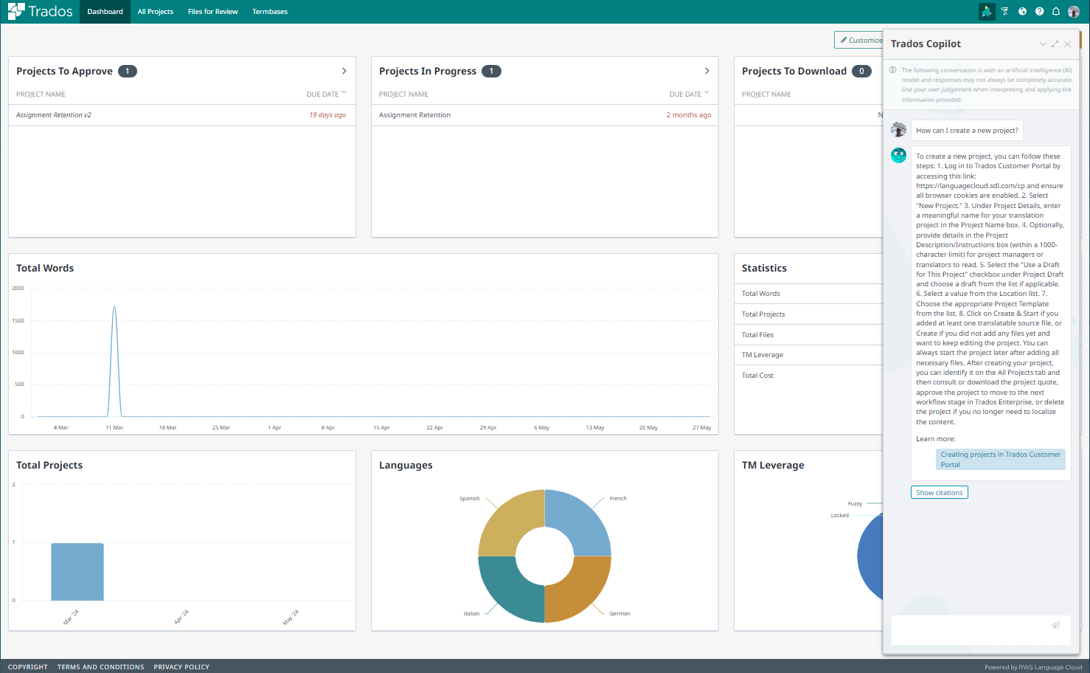Go to the Termbases tab
The width and height of the screenshot is (1090, 673).
click(270, 12)
